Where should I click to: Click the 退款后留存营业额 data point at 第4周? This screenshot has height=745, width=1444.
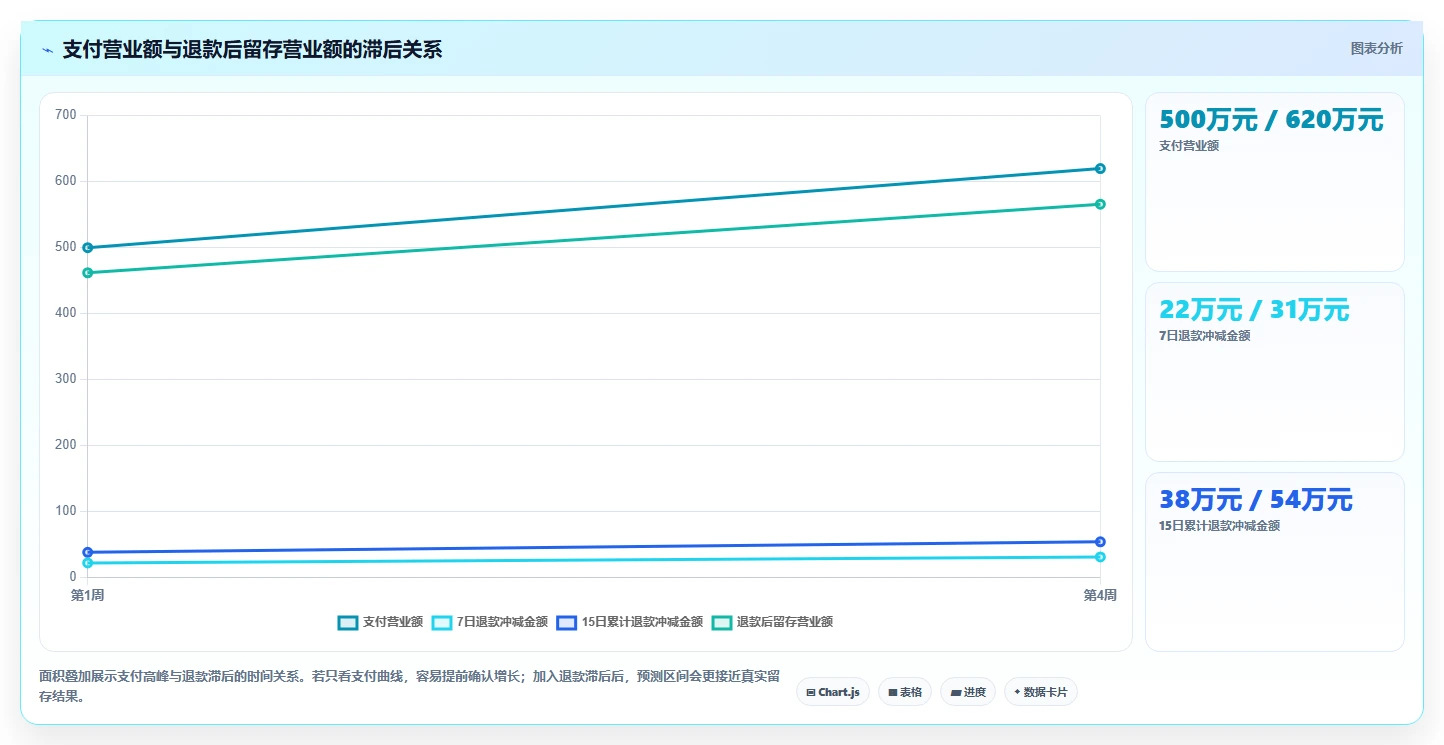click(x=1100, y=205)
